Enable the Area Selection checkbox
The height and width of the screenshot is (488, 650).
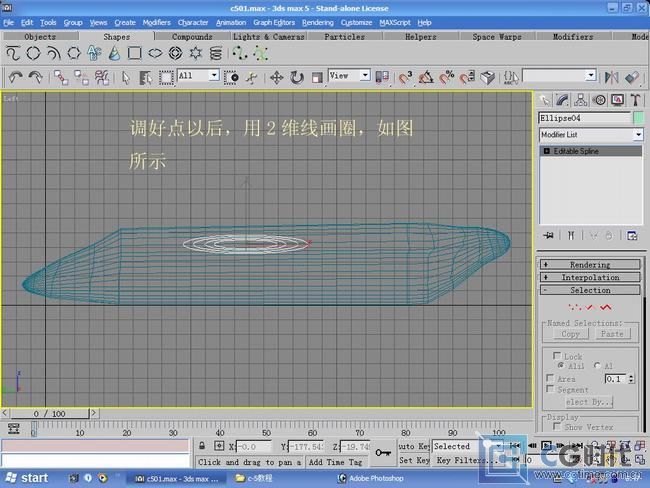pos(550,378)
